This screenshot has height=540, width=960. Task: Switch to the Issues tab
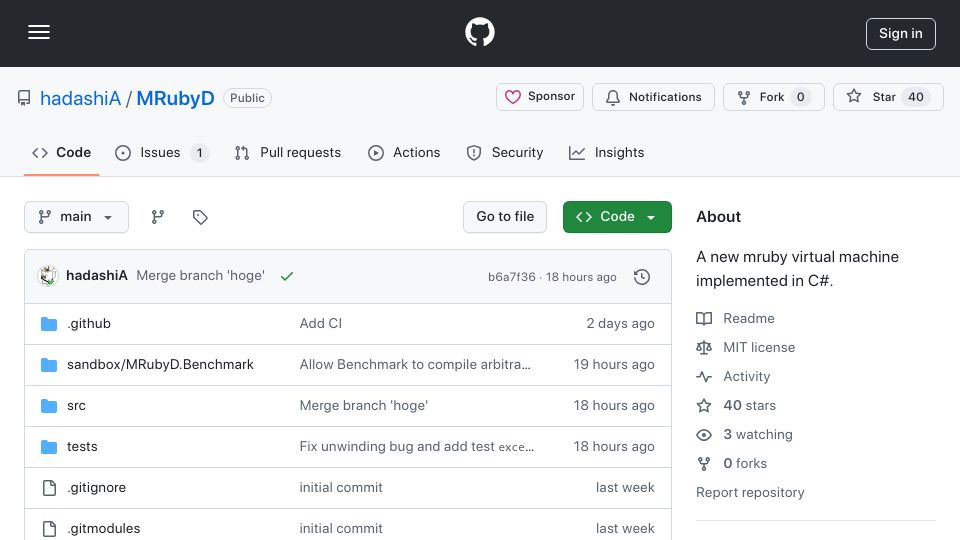click(162, 152)
